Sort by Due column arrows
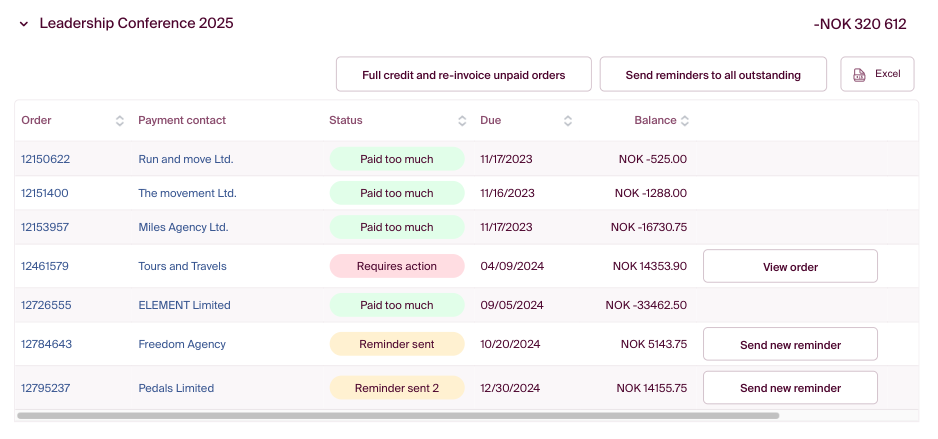The width and height of the screenshot is (938, 439). coord(568,121)
